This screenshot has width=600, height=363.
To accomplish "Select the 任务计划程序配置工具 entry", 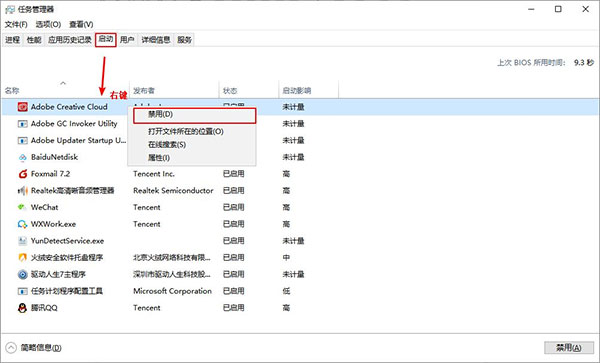I will pos(67,291).
